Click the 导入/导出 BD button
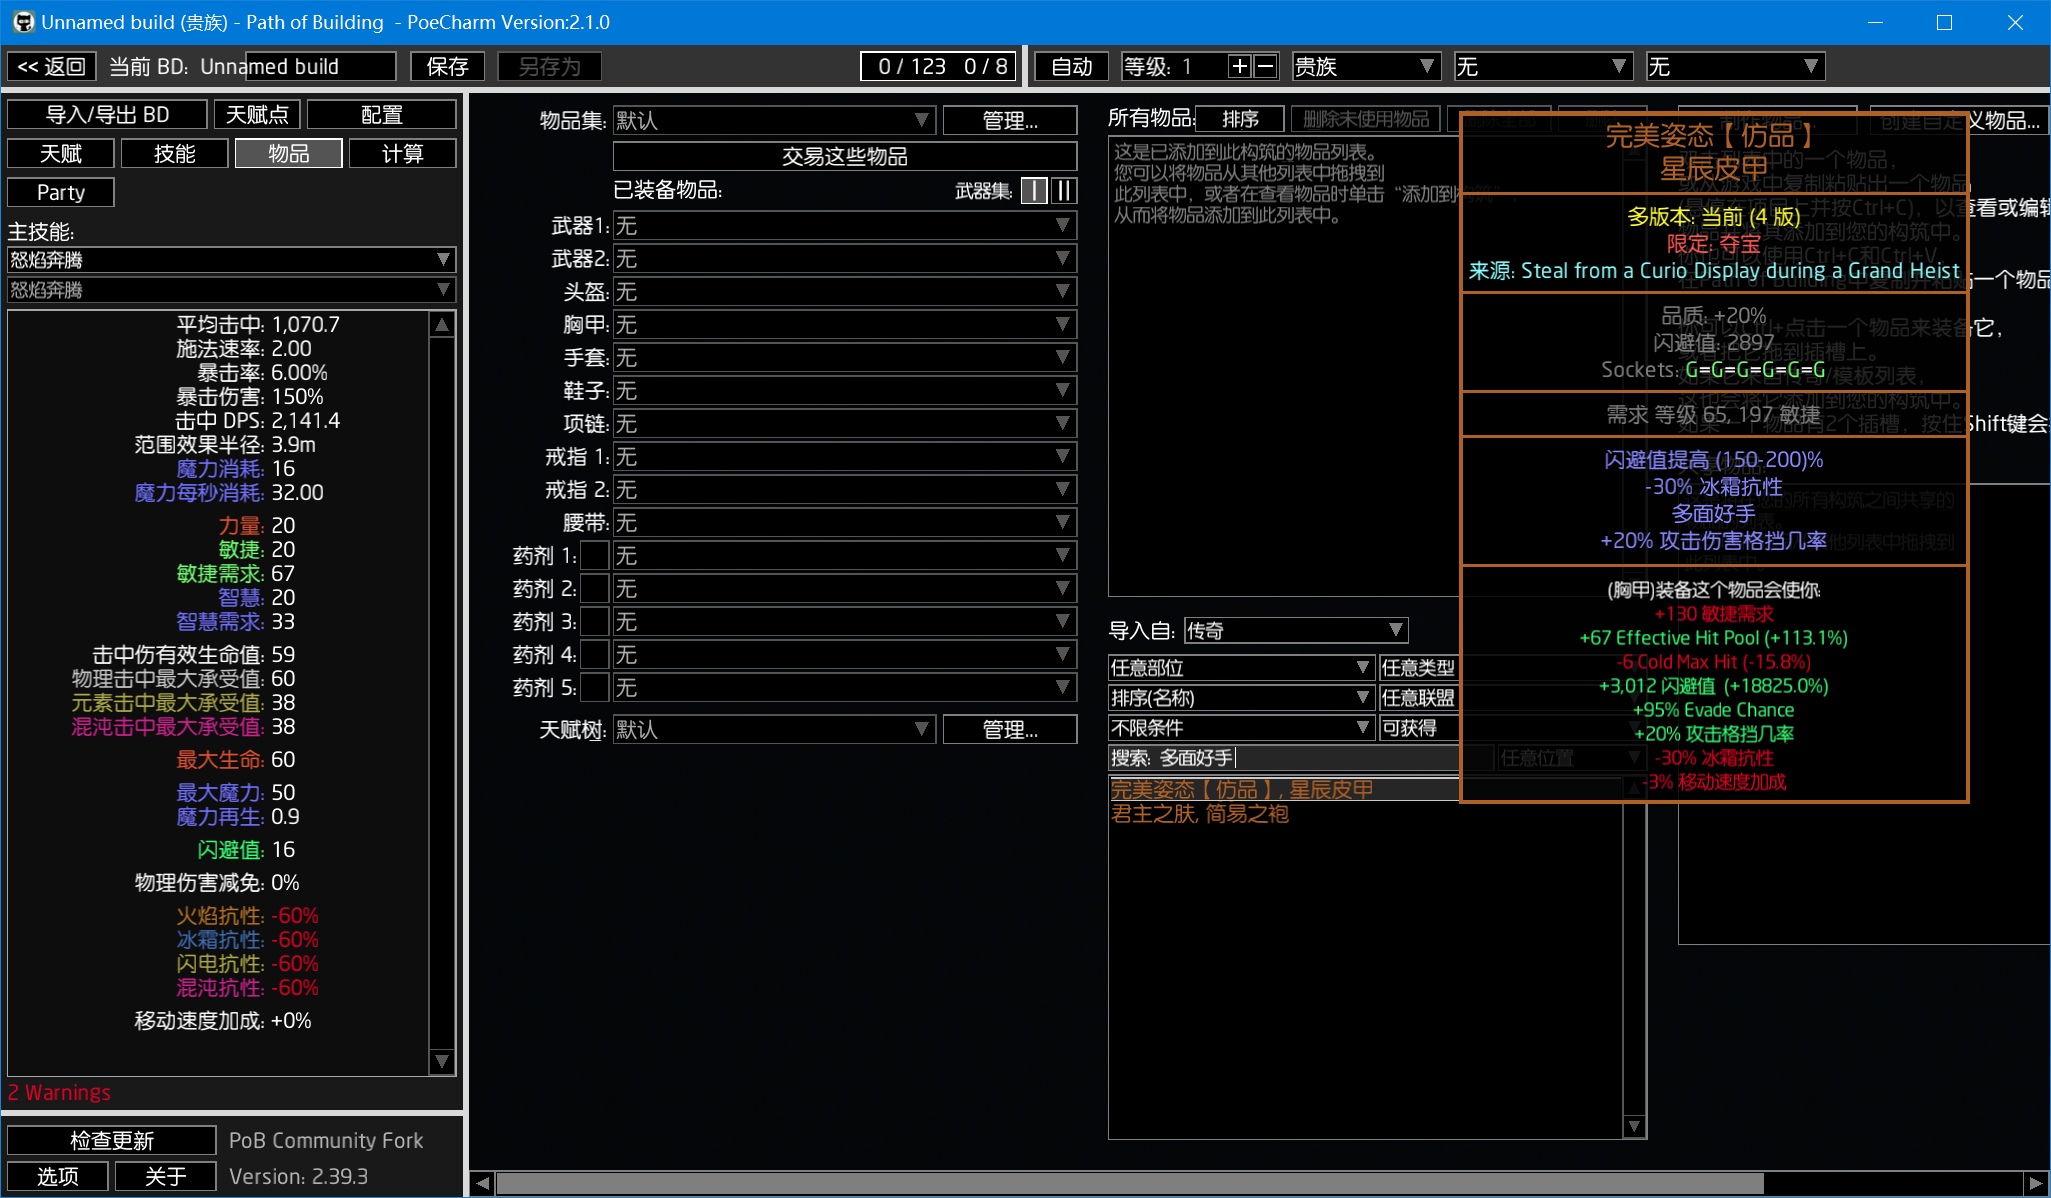This screenshot has height=1198, width=2051. click(x=108, y=115)
